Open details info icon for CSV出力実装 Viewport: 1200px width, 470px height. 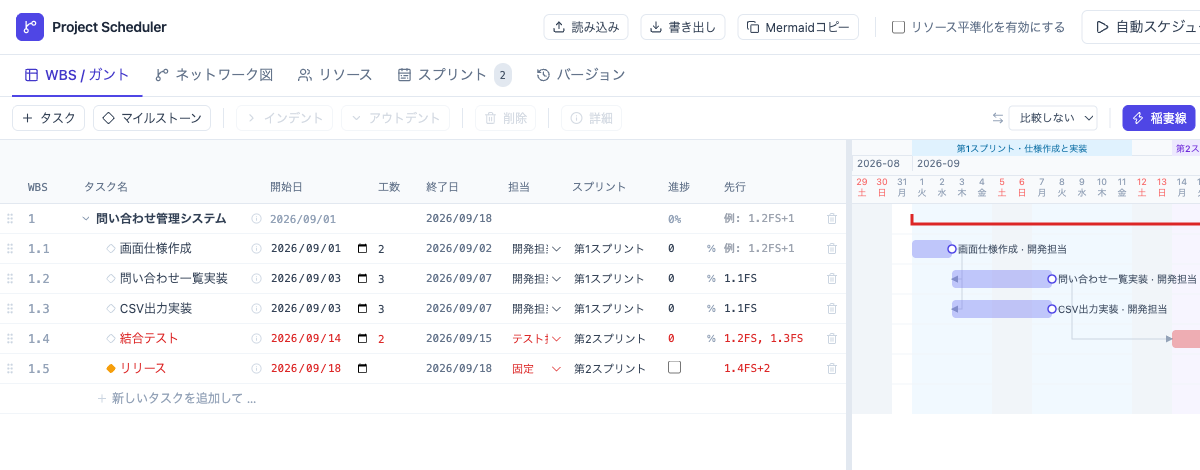(256, 309)
